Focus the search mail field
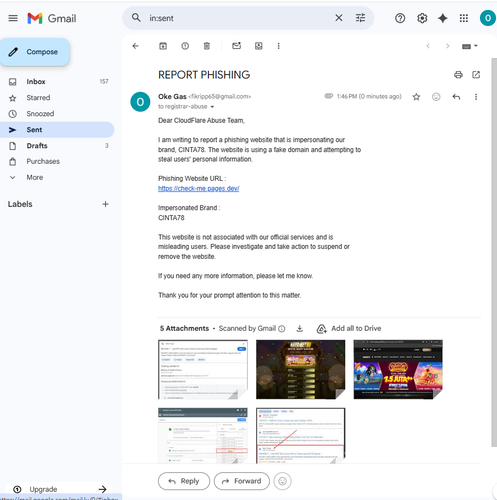Image resolution: width=497 pixels, height=500 pixels. click(x=239, y=18)
